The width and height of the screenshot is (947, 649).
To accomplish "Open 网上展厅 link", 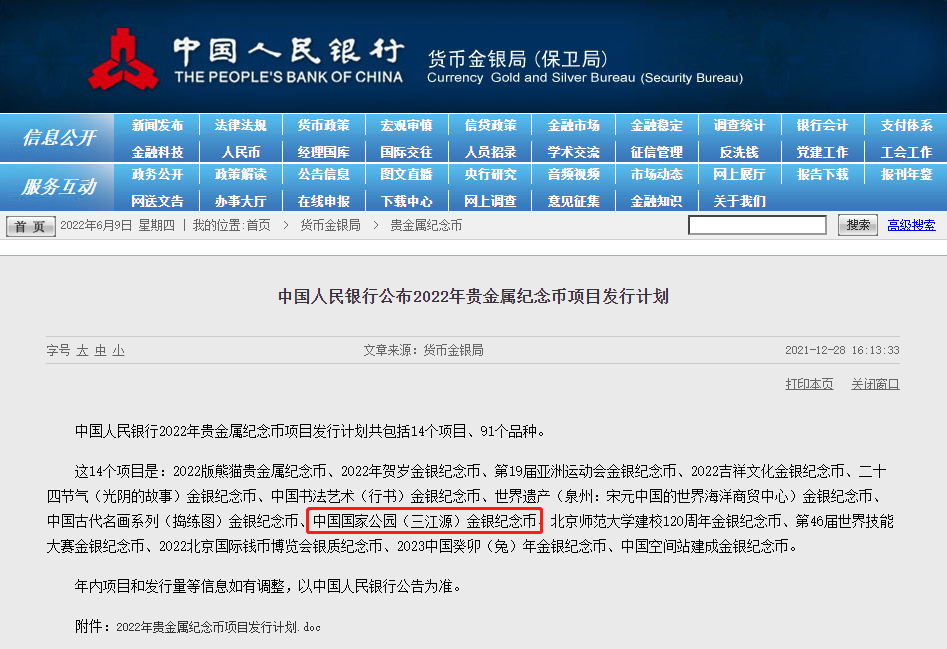I will [x=739, y=174].
